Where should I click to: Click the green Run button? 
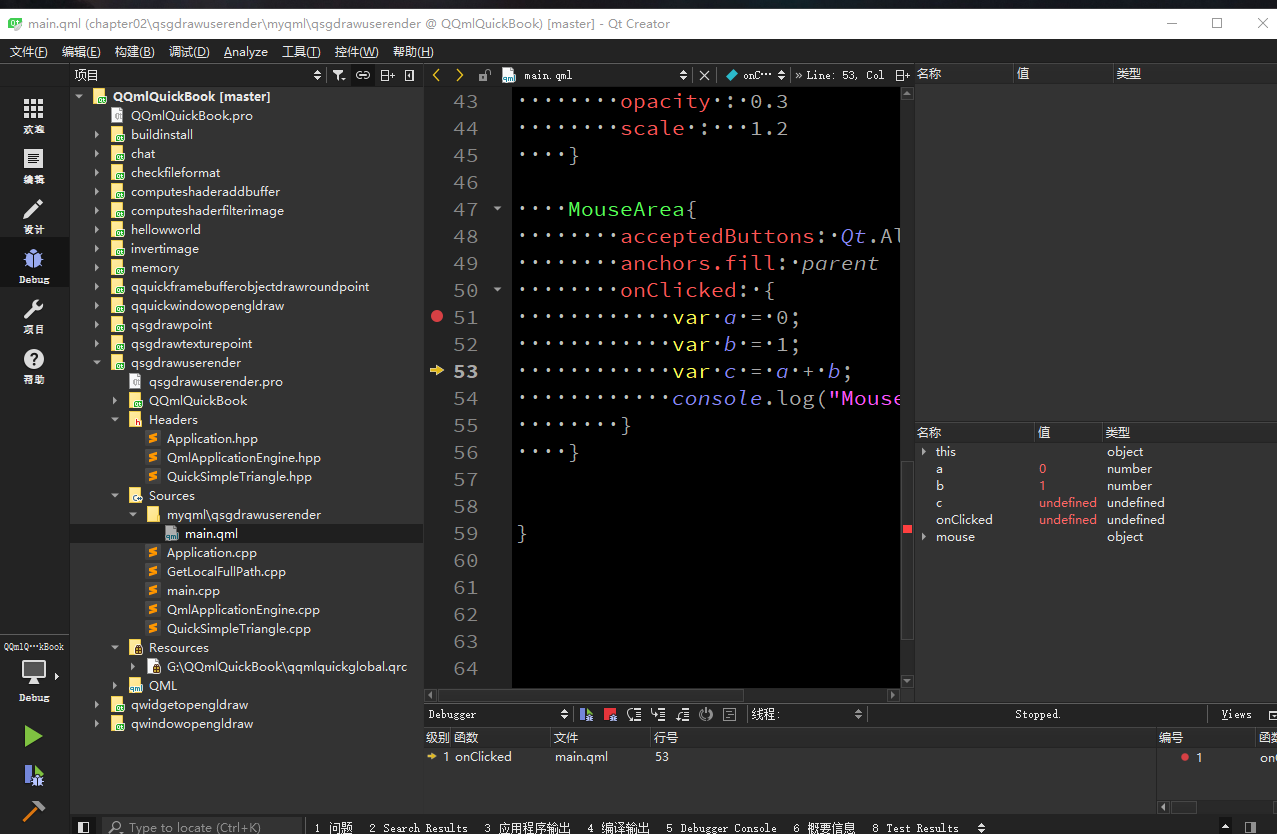(x=33, y=736)
